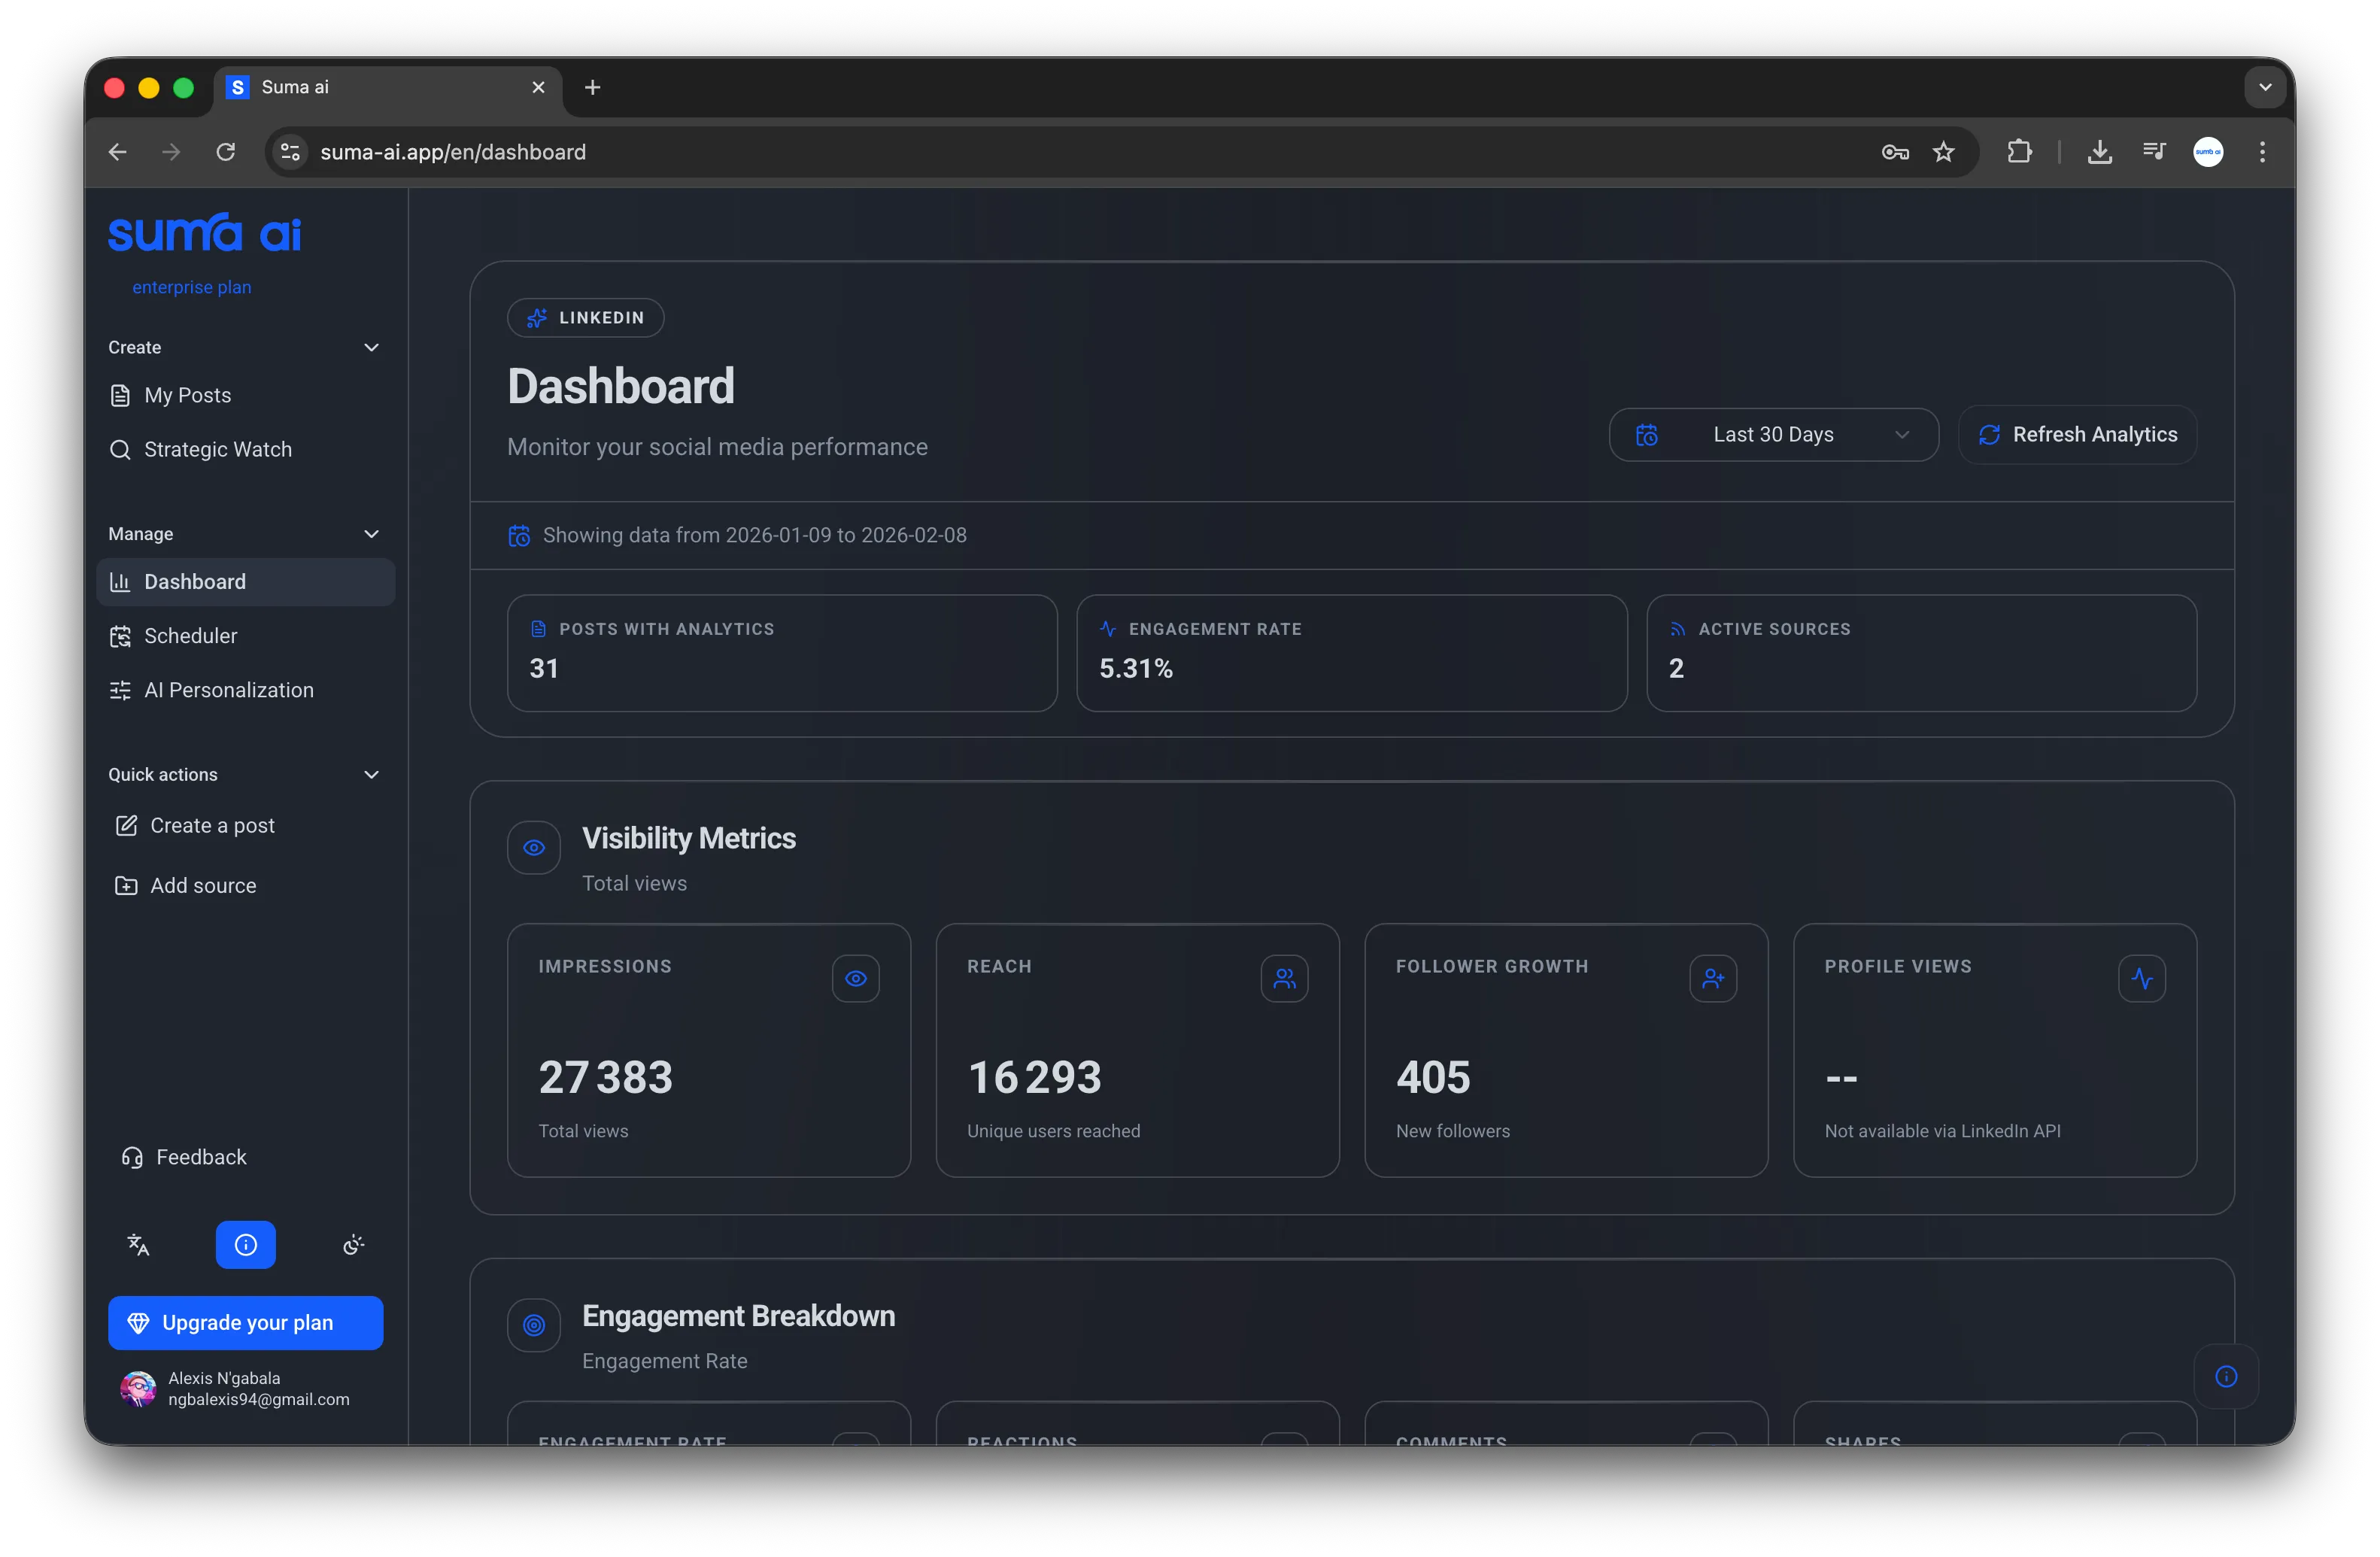The width and height of the screenshot is (2380, 1557).
Task: Open the Chrome three-dot menu
Action: pos(2262,152)
